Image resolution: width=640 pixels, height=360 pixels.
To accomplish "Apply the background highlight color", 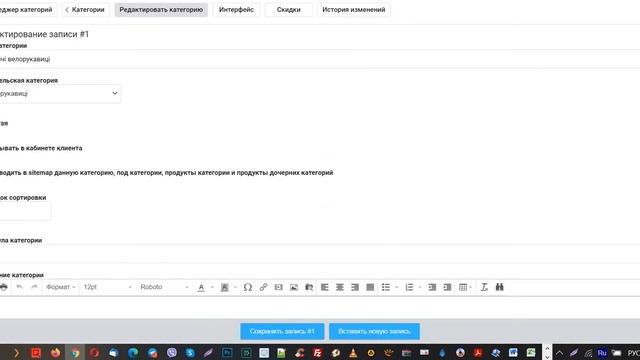I will (224, 287).
